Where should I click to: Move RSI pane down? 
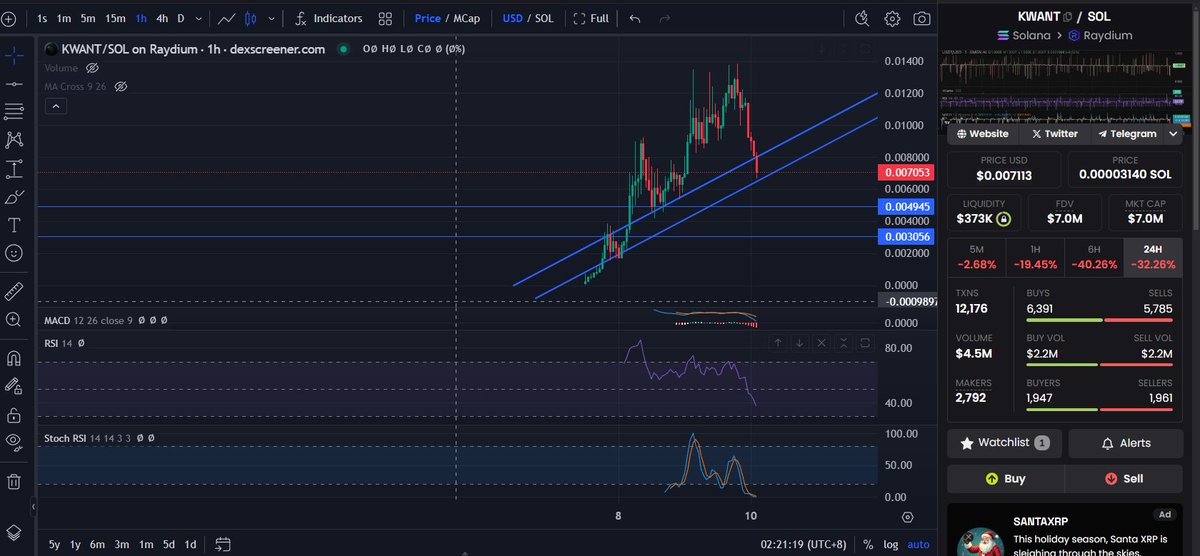pos(800,343)
